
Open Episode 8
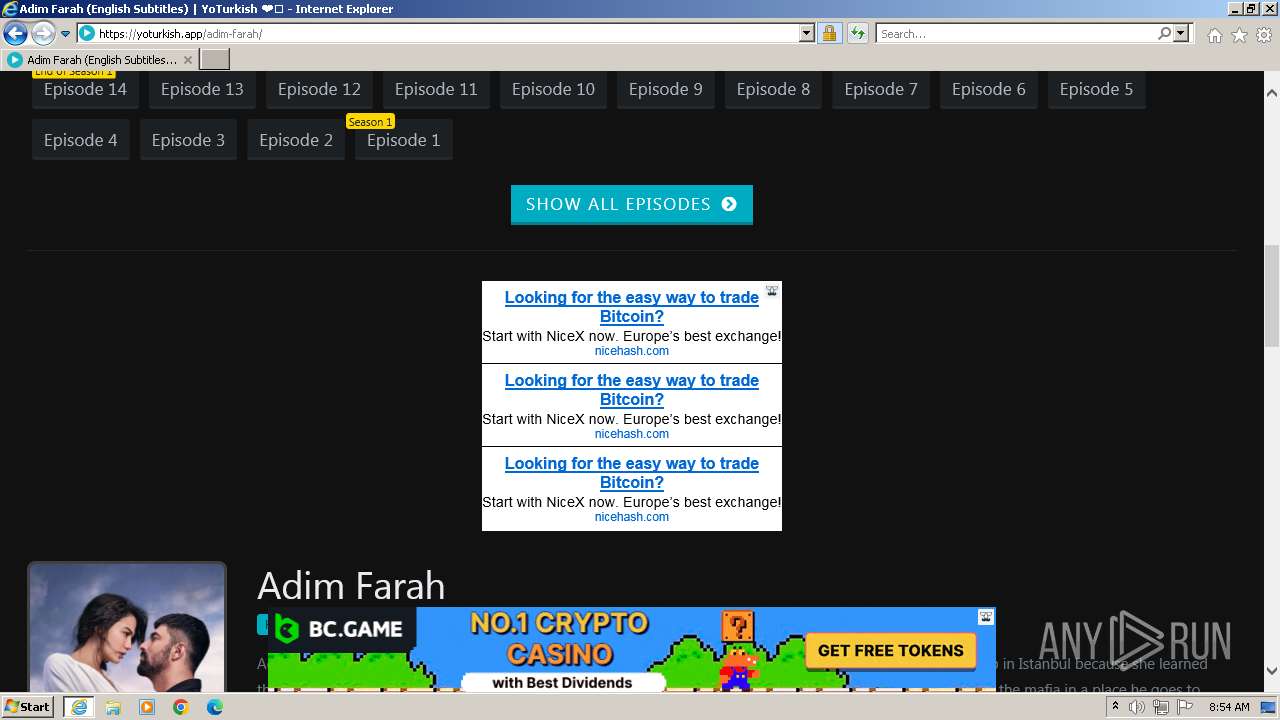773,89
